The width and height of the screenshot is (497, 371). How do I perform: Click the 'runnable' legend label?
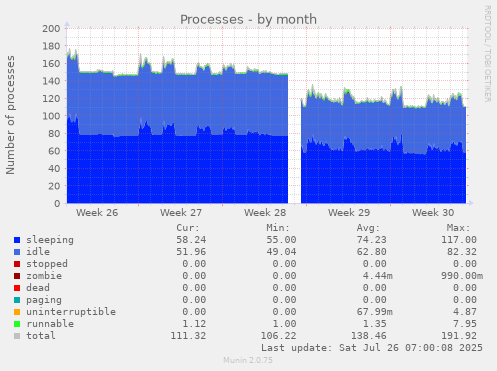click(50, 324)
